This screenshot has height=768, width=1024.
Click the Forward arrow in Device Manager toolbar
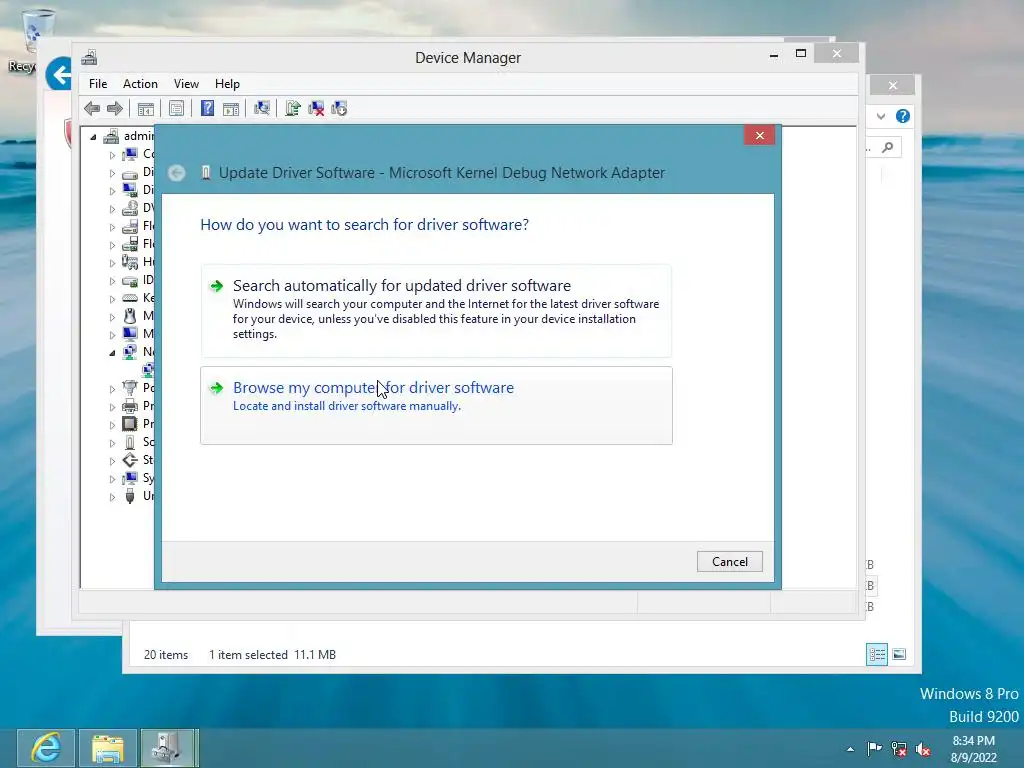coord(115,108)
